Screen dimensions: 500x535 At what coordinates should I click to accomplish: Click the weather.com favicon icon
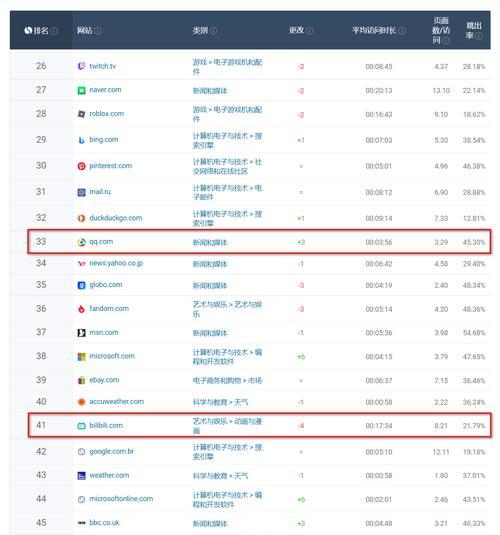coord(81,475)
